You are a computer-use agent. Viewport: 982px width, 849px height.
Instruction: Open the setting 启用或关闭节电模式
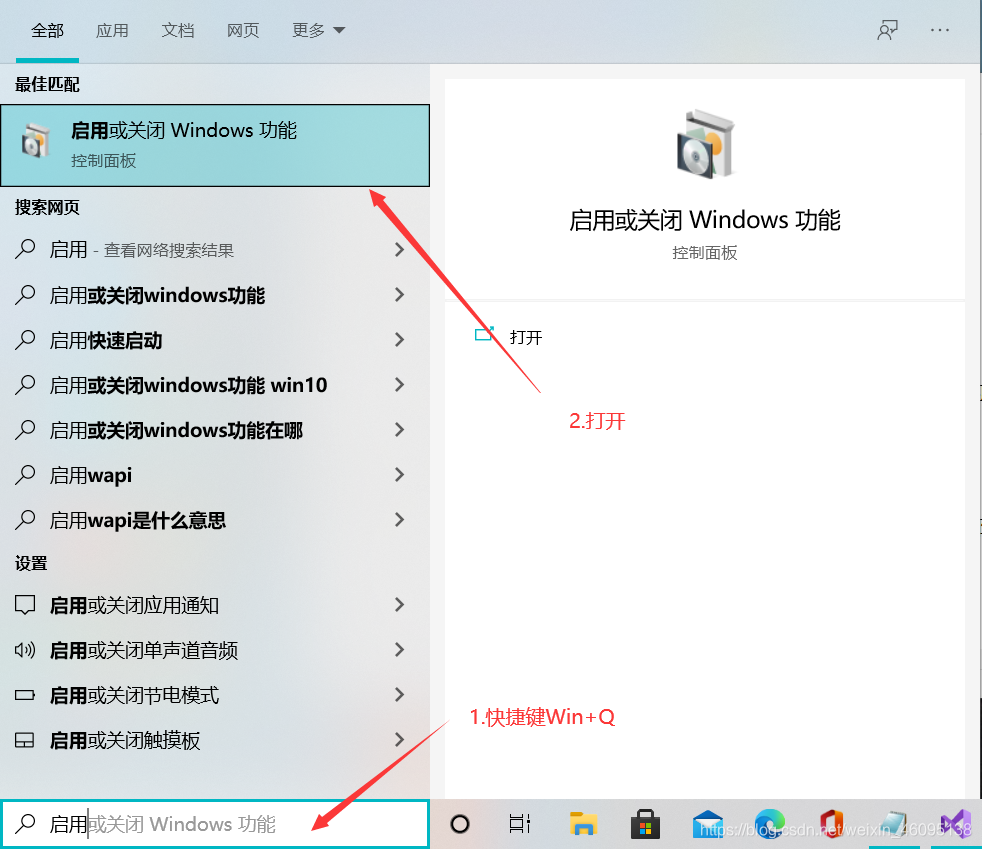[215, 695]
